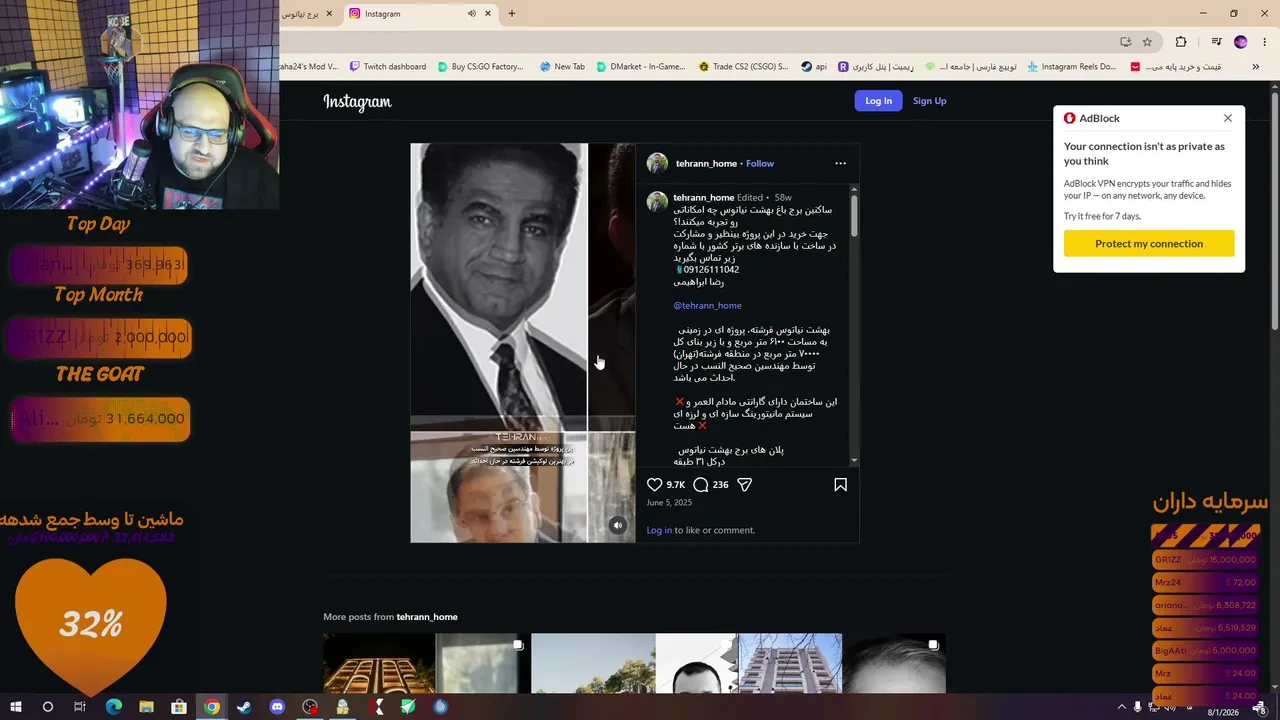
Task: Click the June 5, 2025 post date
Action: click(669, 503)
